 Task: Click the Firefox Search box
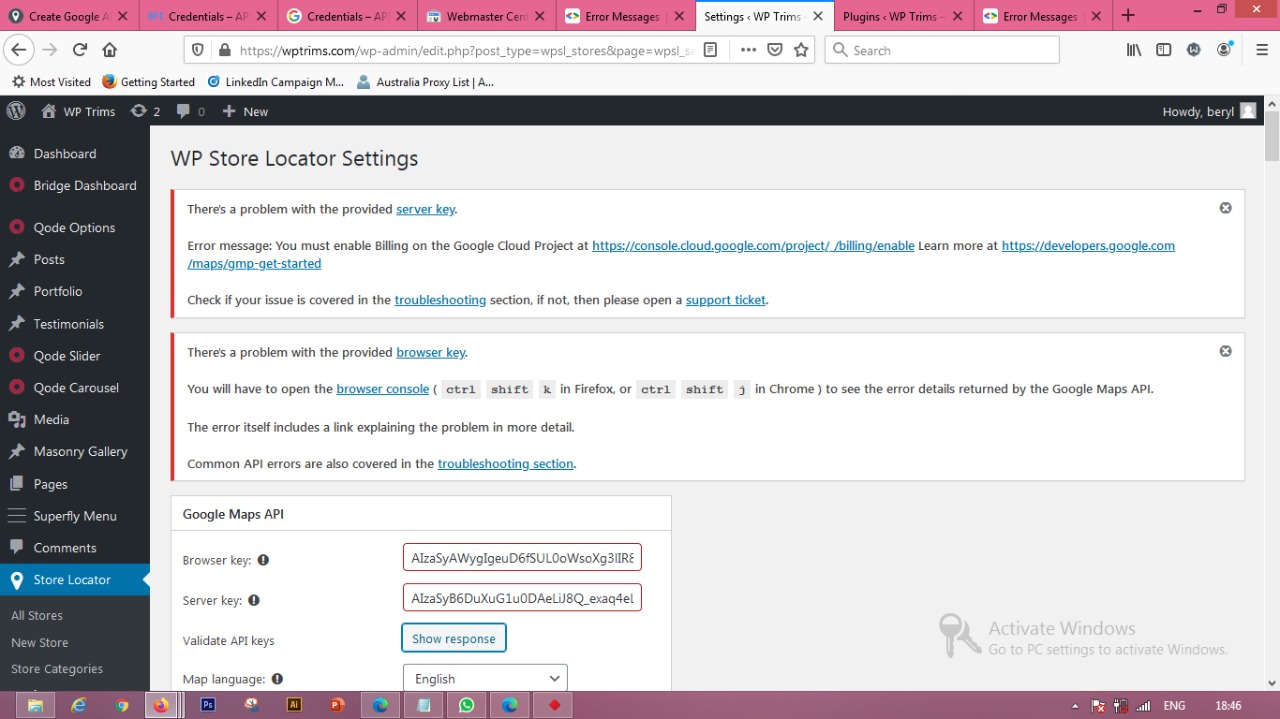tap(941, 50)
